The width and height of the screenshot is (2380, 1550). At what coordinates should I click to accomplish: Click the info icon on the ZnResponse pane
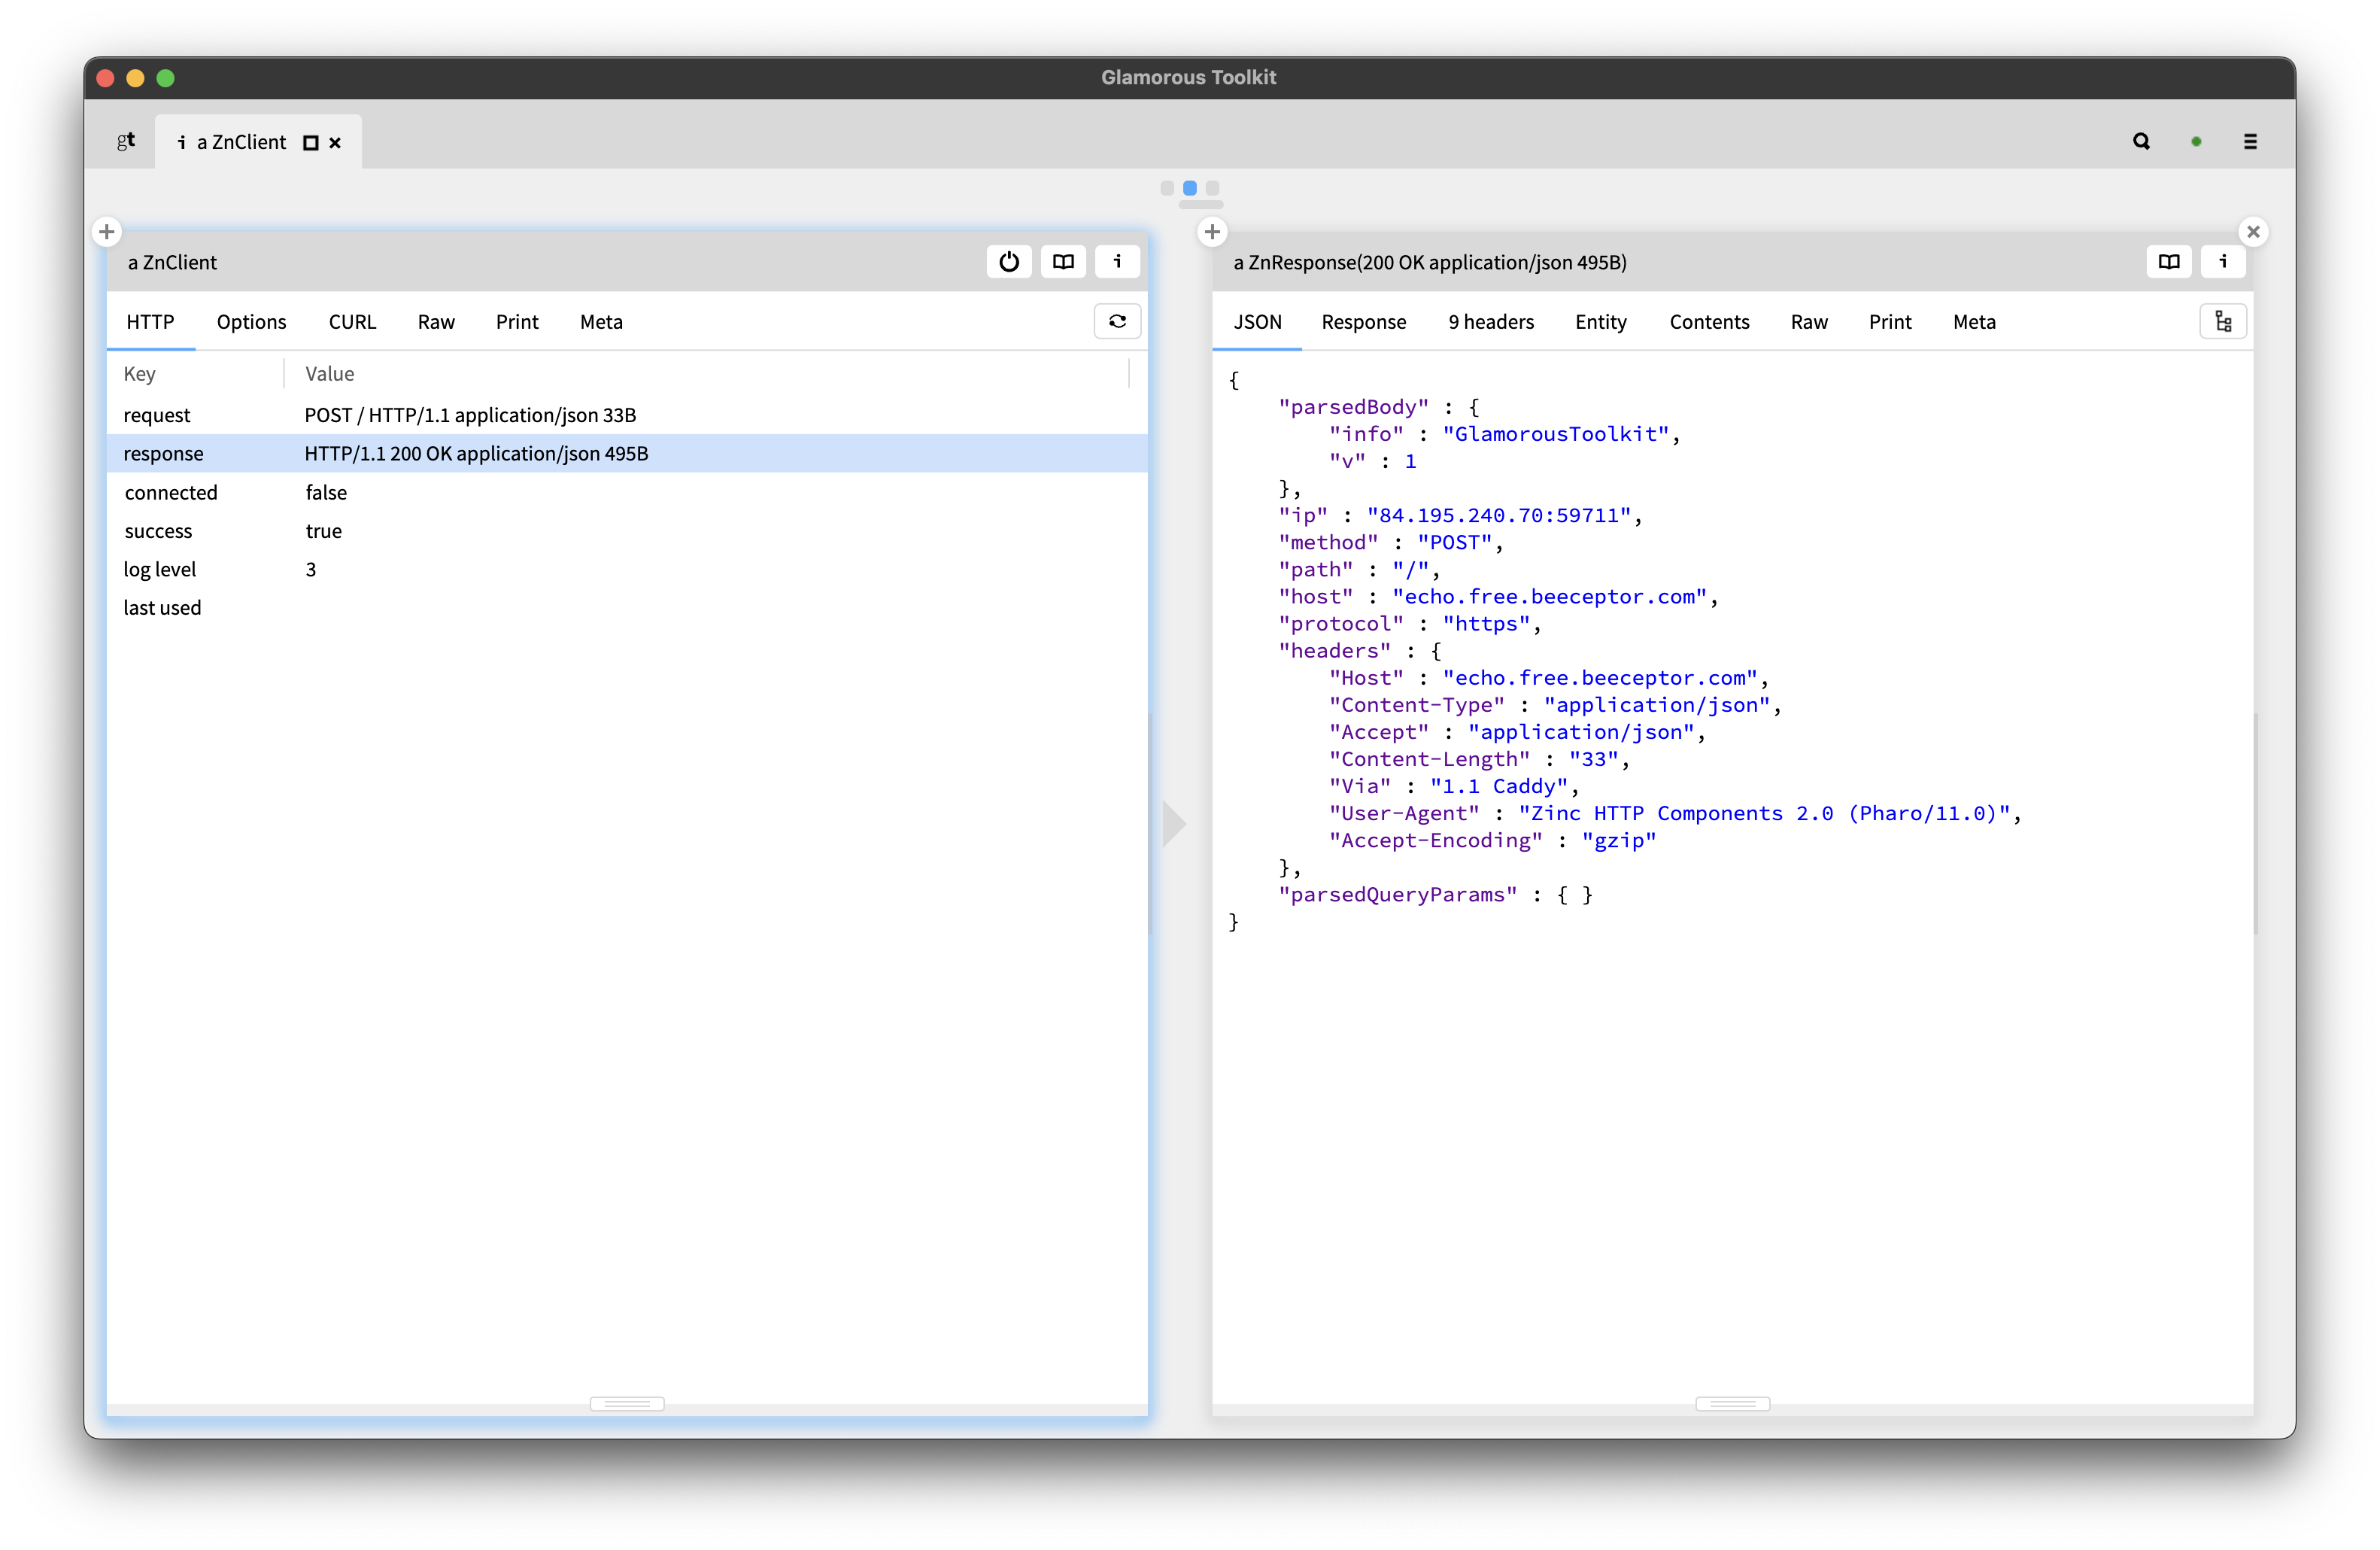coord(2223,262)
